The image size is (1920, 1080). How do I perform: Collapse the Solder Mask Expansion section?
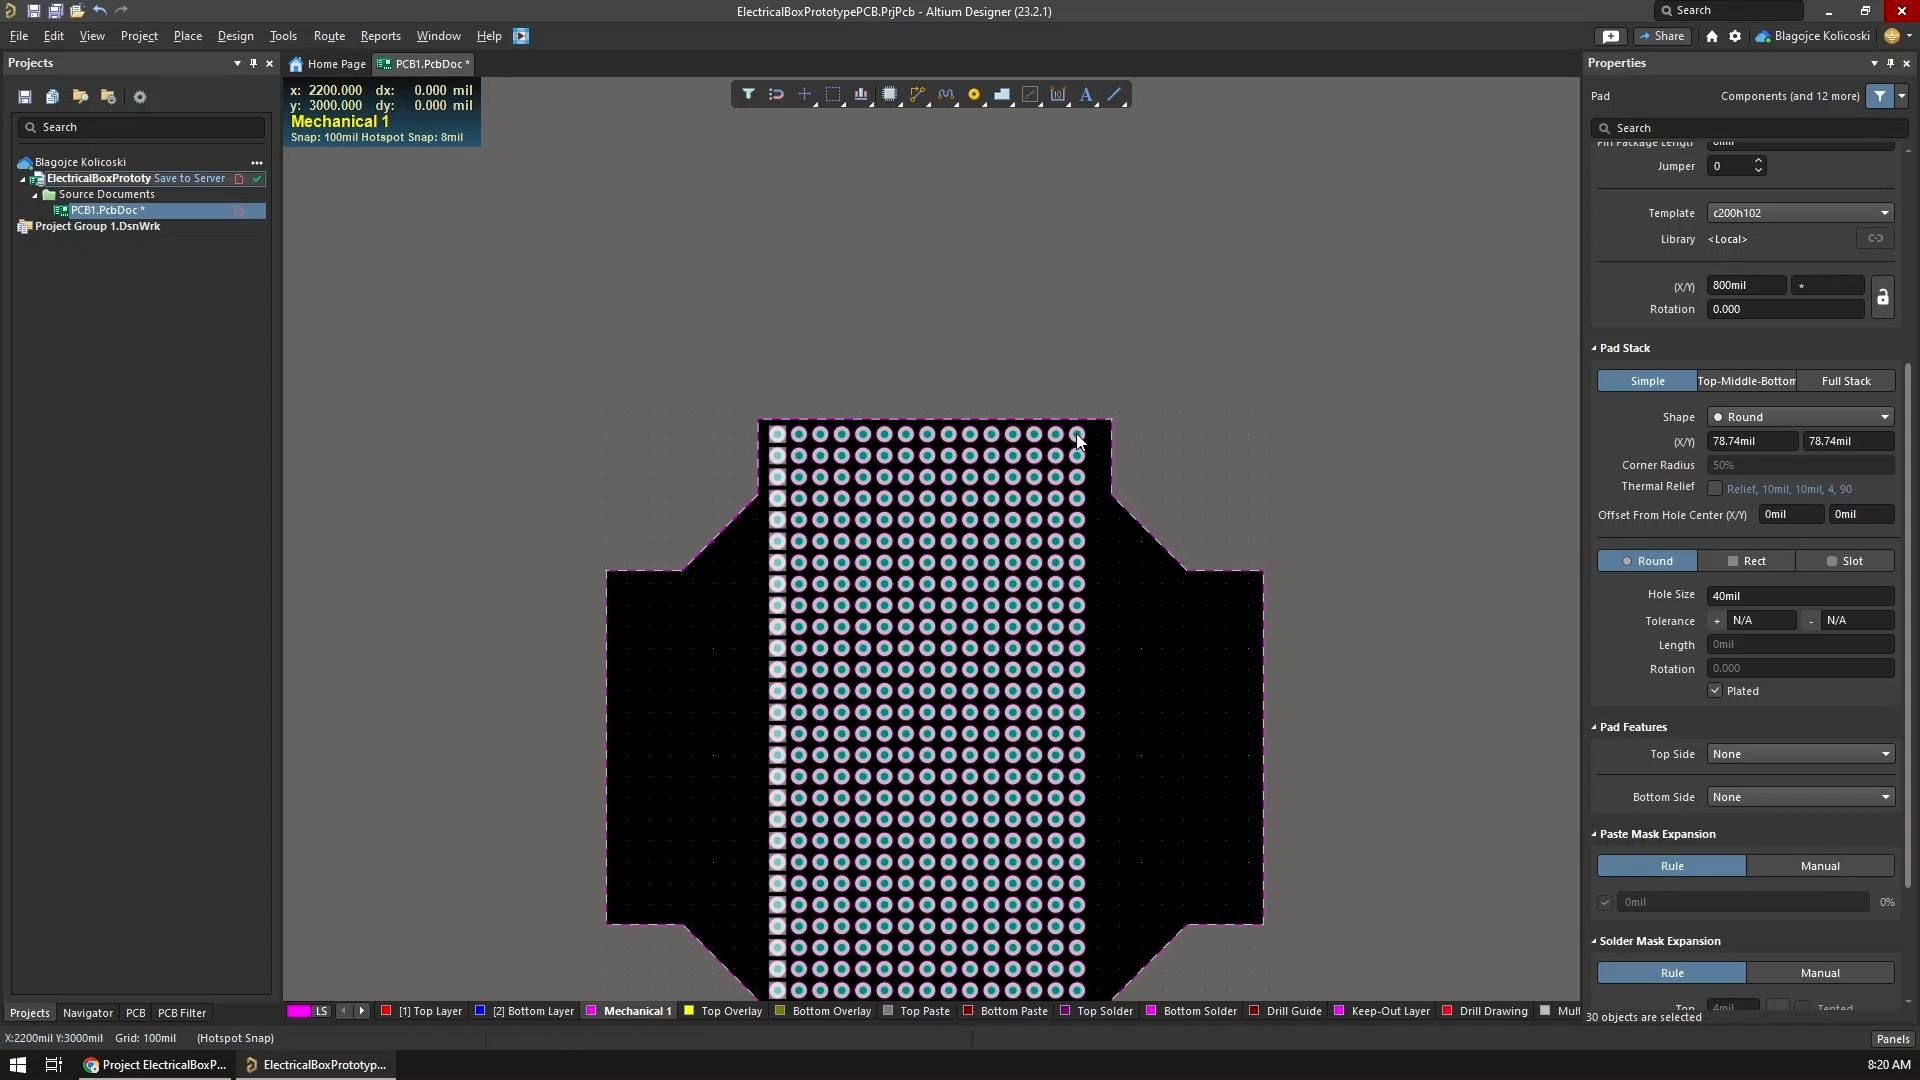(x=1594, y=941)
